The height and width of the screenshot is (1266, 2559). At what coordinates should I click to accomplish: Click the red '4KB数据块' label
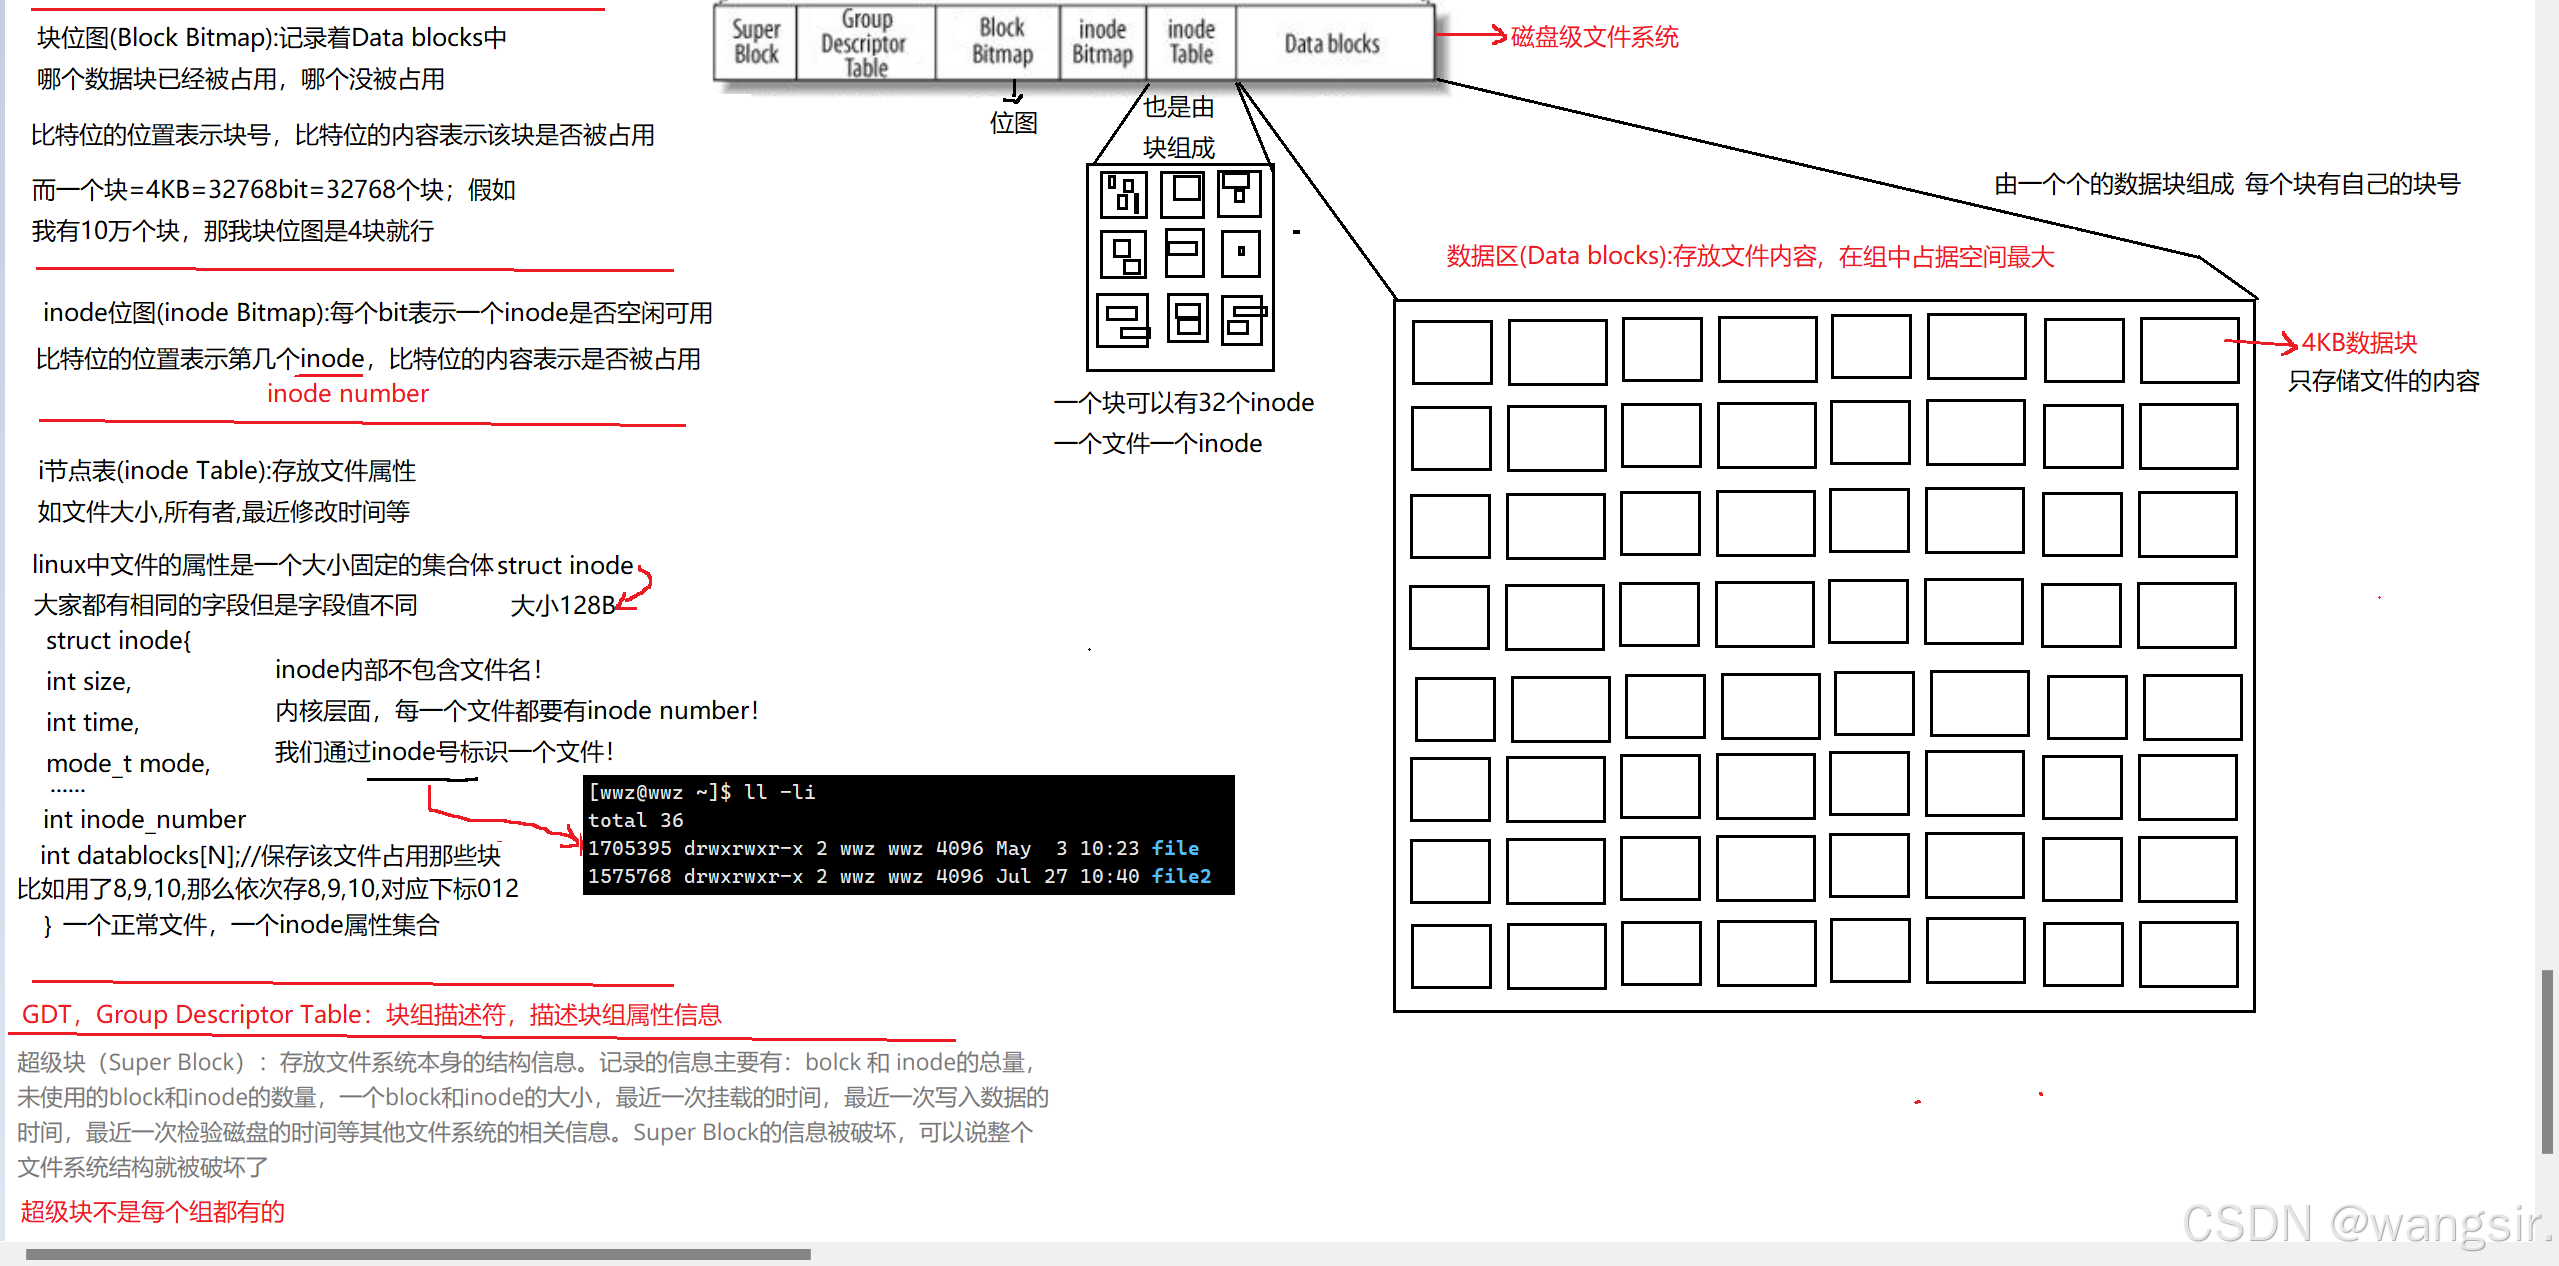2358,343
